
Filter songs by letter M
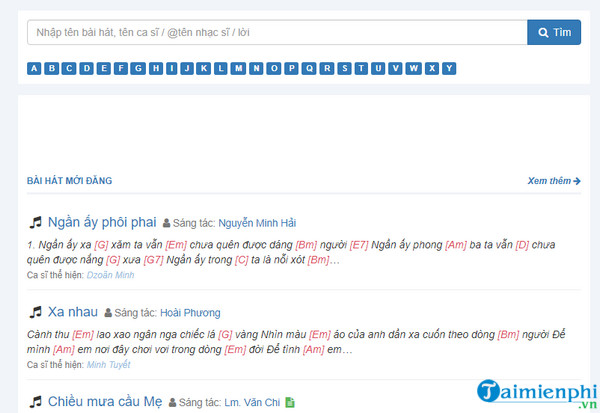pos(238,69)
